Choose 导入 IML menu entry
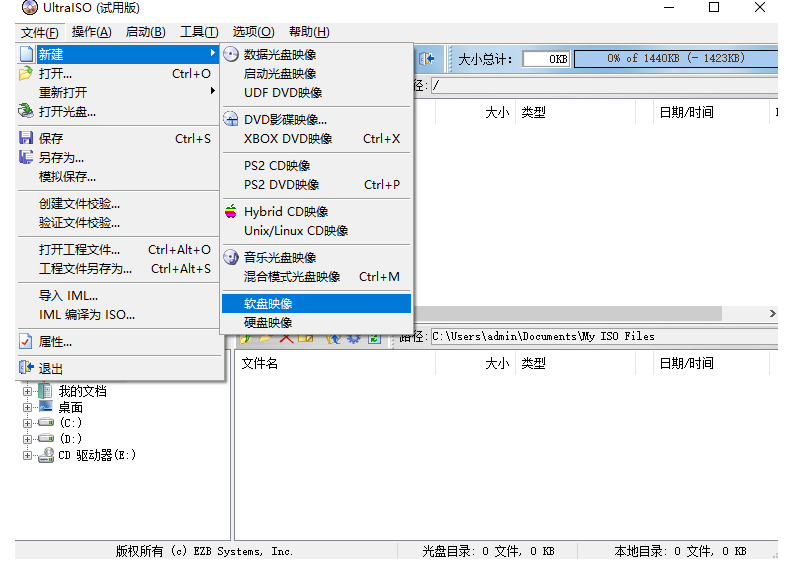This screenshot has width=794, height=567. (118, 296)
